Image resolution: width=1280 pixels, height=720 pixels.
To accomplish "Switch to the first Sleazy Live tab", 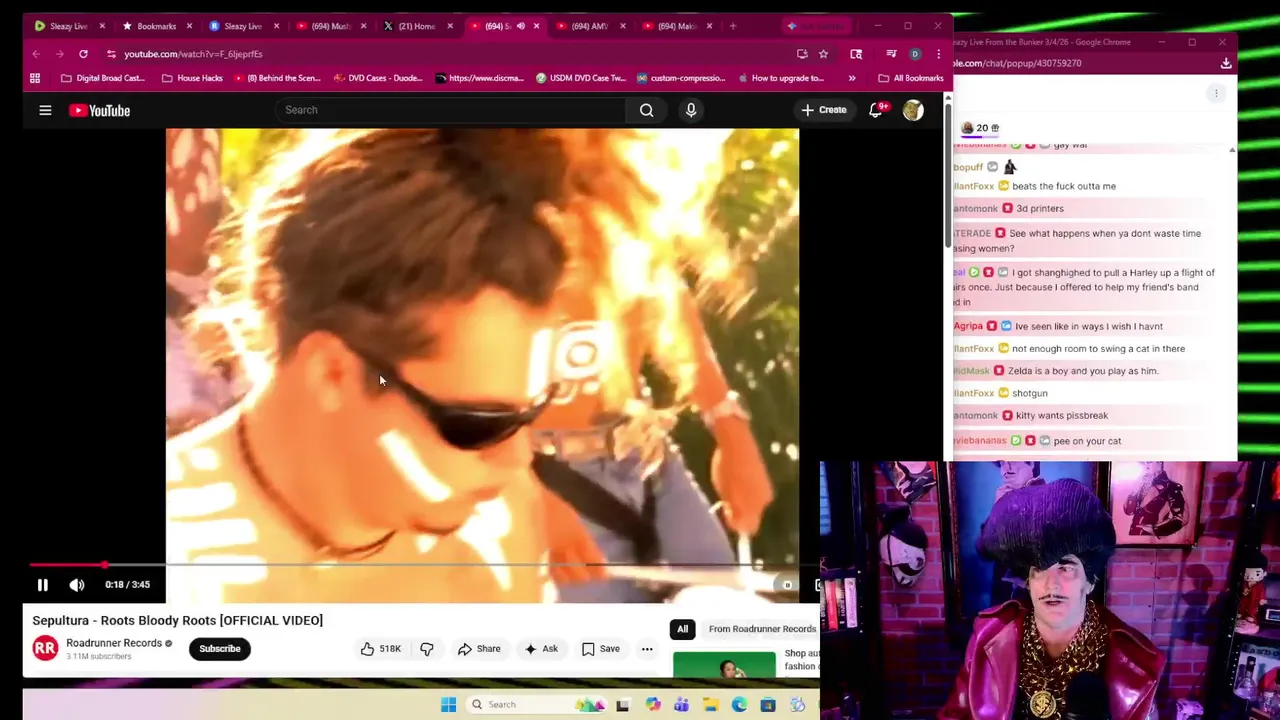I will (x=68, y=26).
